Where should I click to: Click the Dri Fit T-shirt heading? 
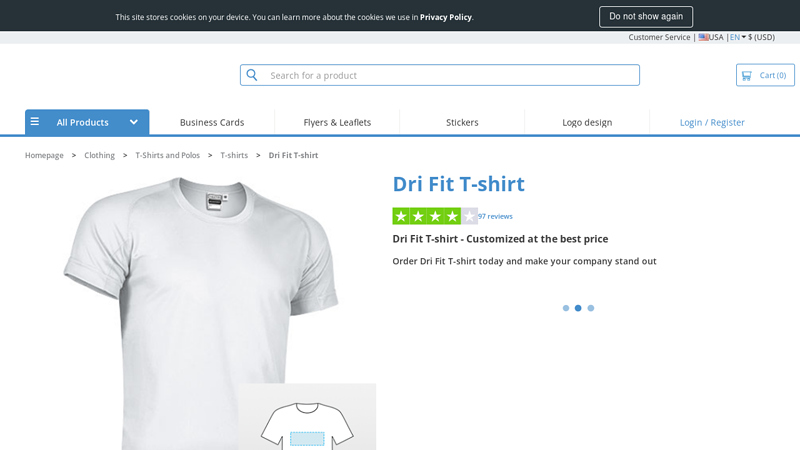pyautogui.click(x=458, y=184)
